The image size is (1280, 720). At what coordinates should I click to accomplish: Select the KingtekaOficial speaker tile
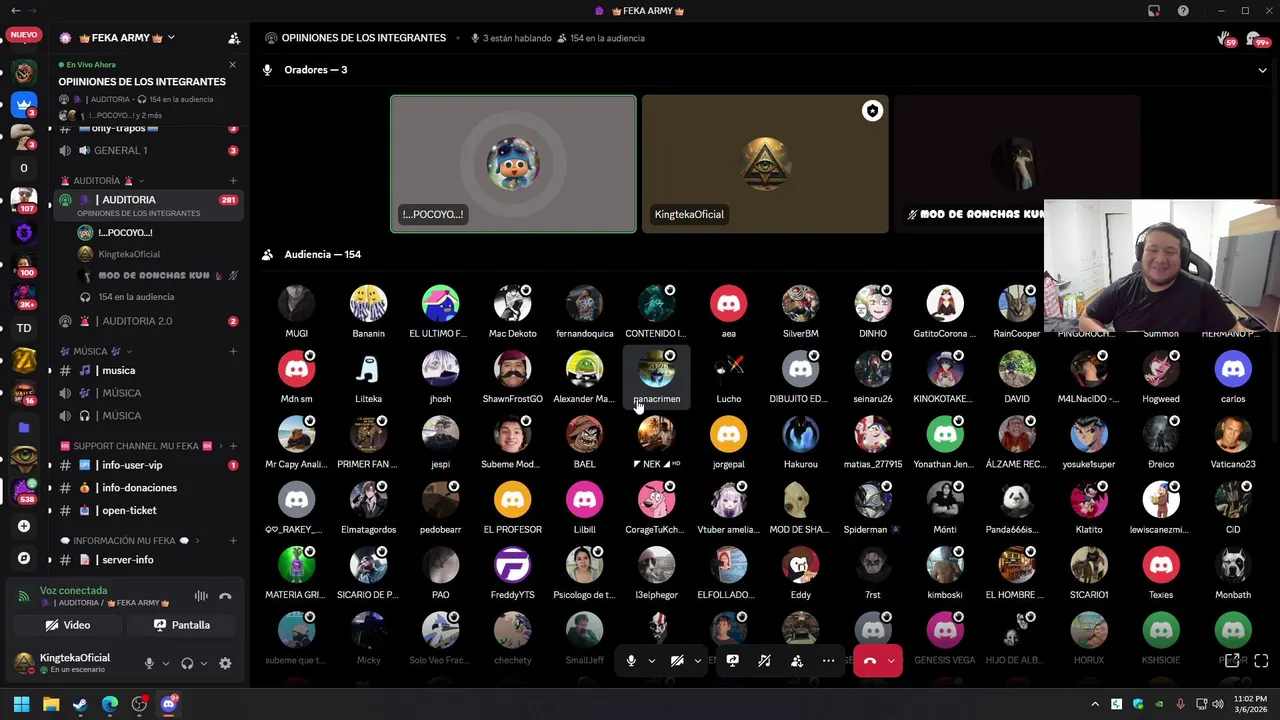click(x=765, y=164)
